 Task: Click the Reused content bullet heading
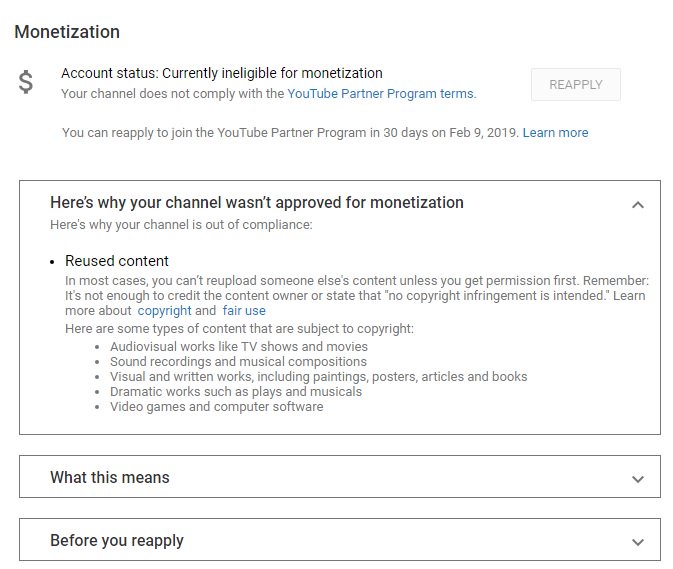coord(117,261)
